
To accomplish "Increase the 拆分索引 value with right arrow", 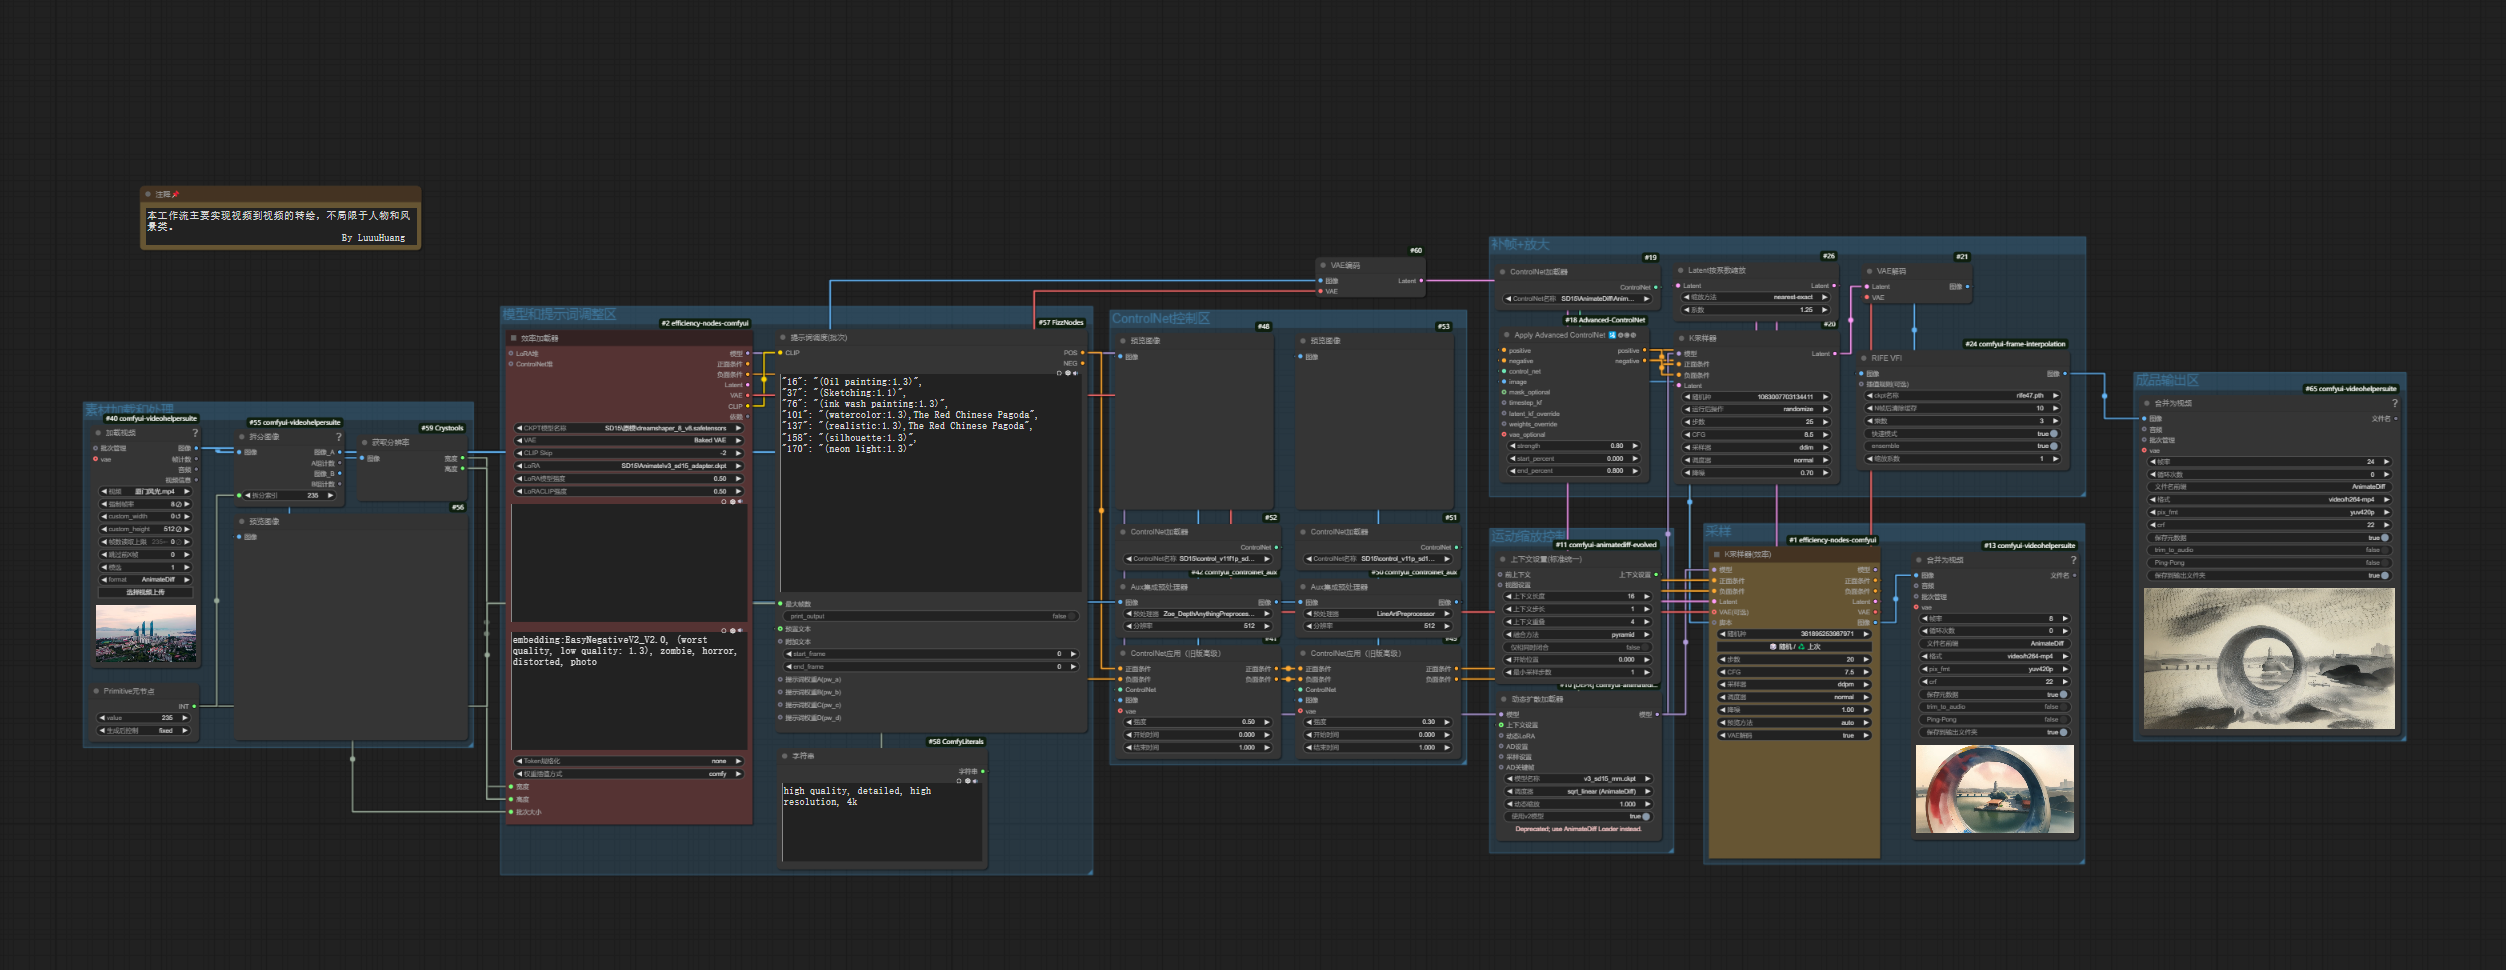I will coord(331,495).
